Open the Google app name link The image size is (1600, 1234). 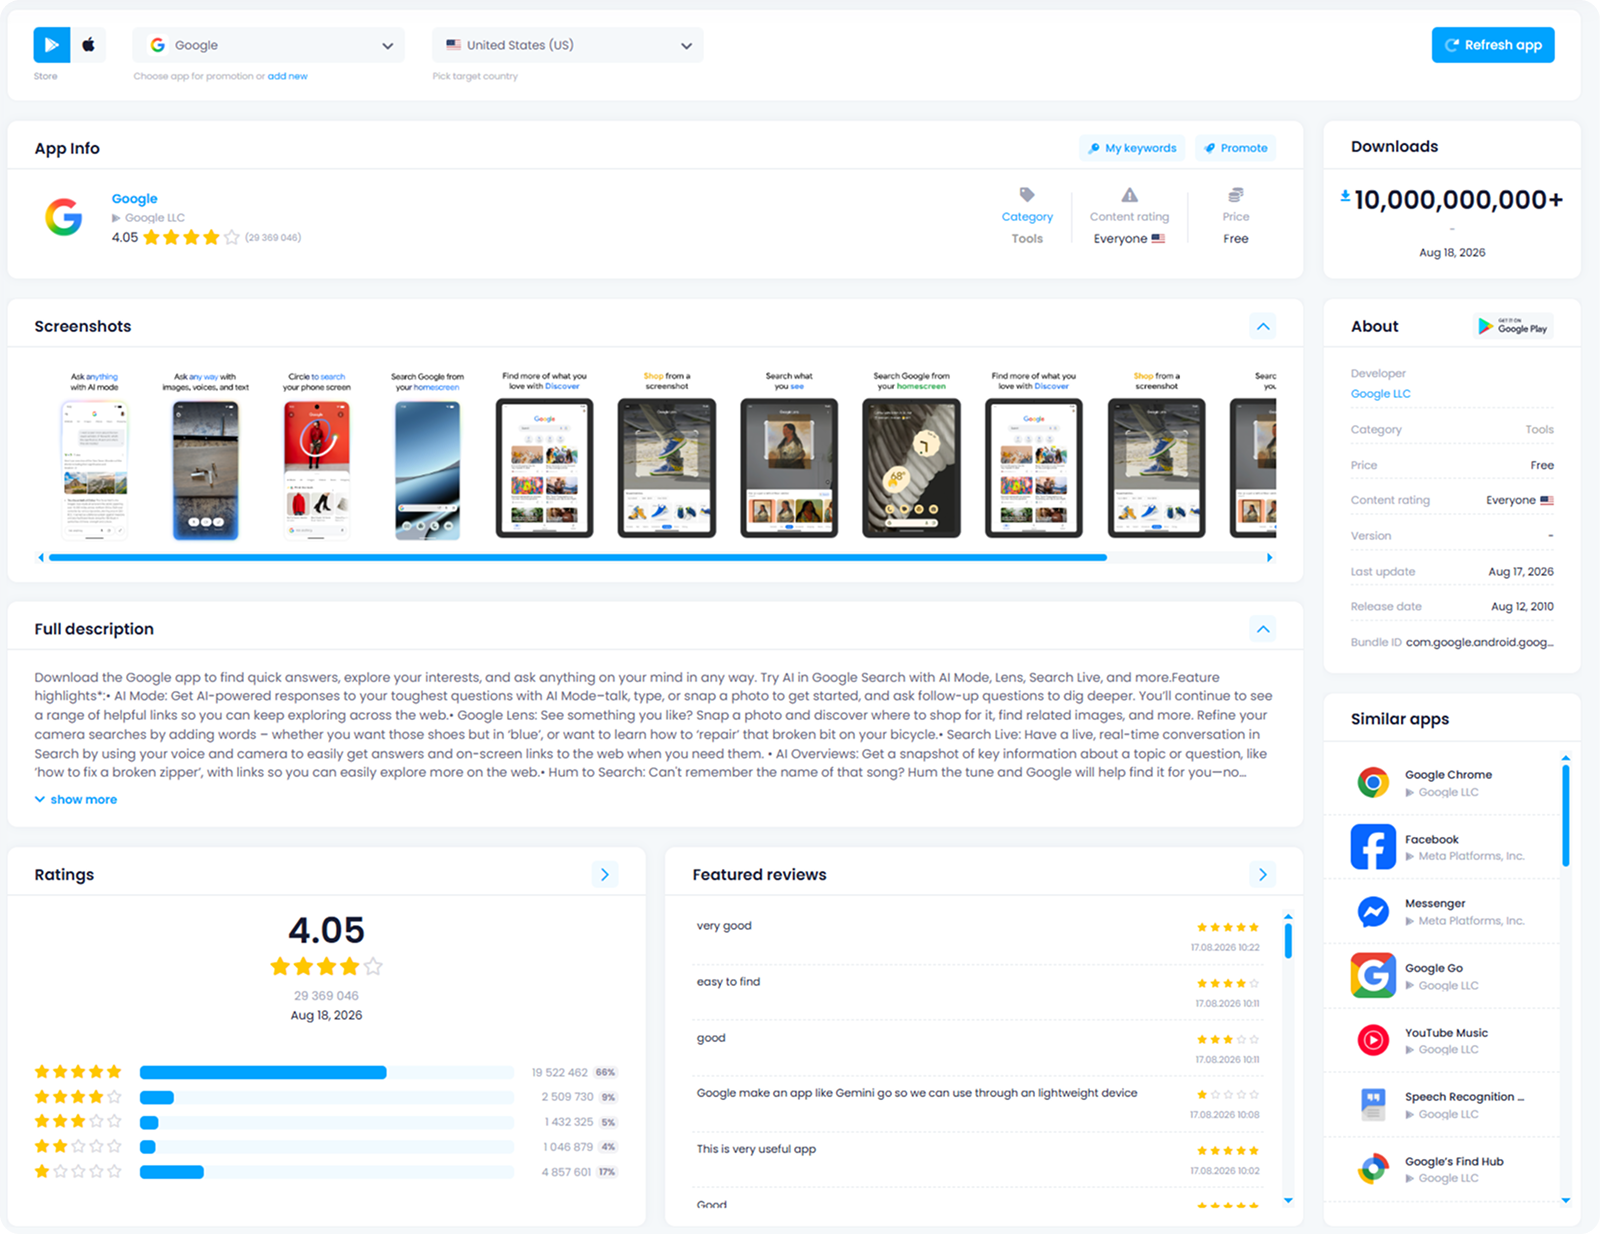[134, 199]
